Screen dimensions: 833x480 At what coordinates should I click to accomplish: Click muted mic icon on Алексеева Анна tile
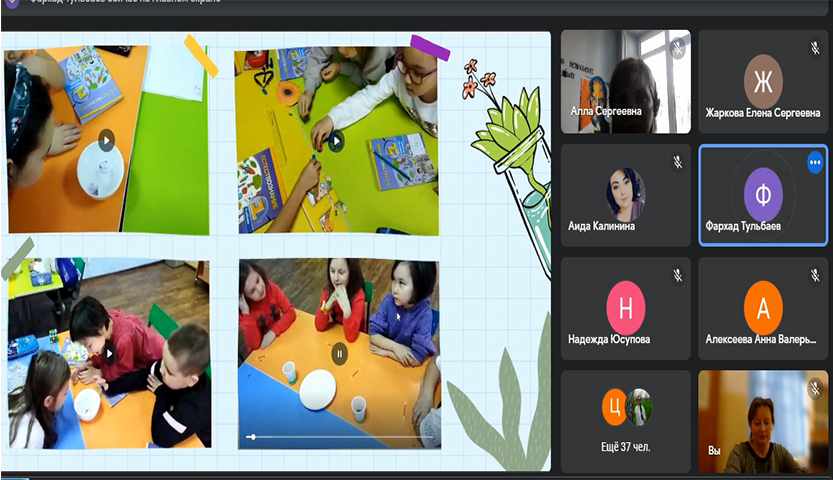pos(815,274)
